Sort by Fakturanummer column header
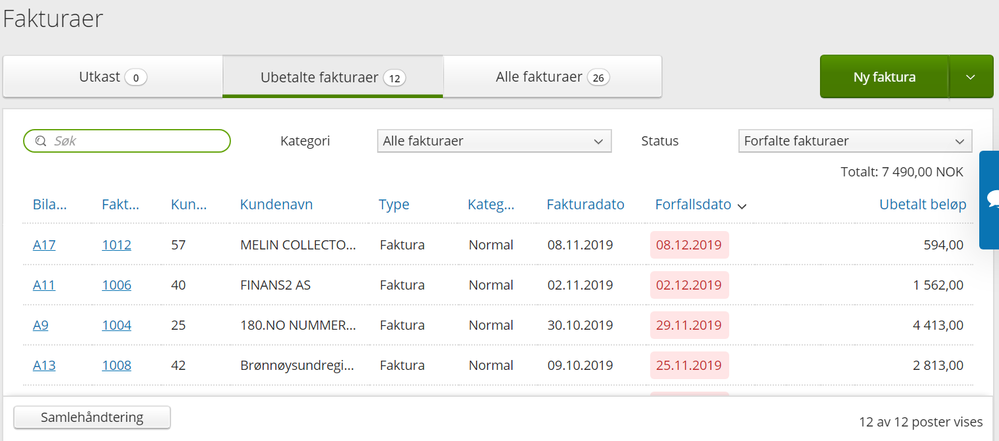The width and height of the screenshot is (999, 441). tap(120, 205)
